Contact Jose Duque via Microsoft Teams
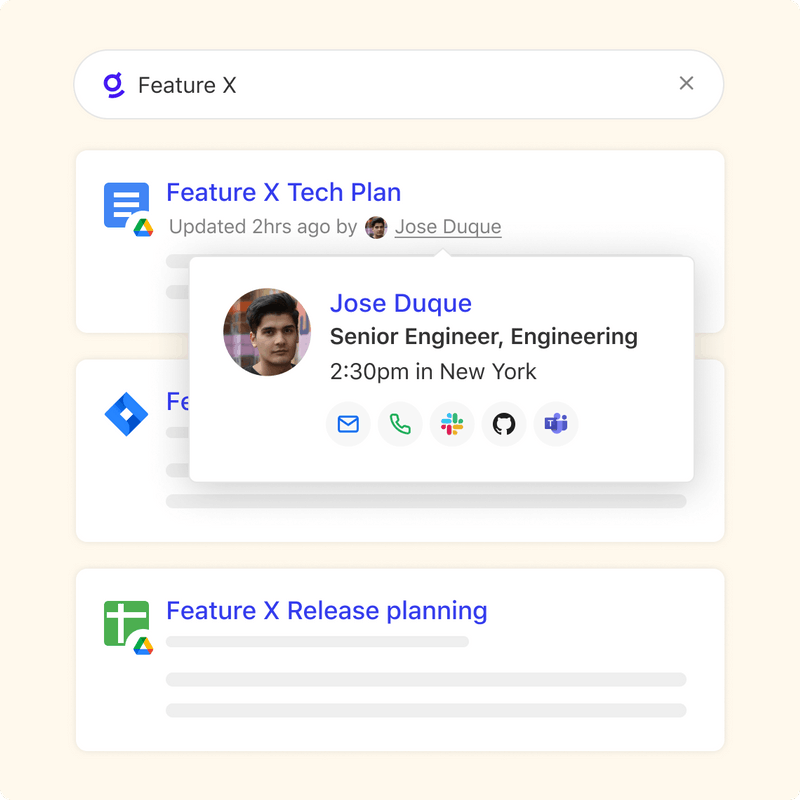 (556, 424)
